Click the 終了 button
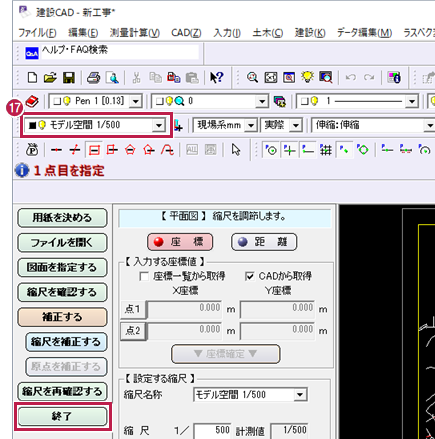Viewport: 435px width, 439px height. coord(62,416)
